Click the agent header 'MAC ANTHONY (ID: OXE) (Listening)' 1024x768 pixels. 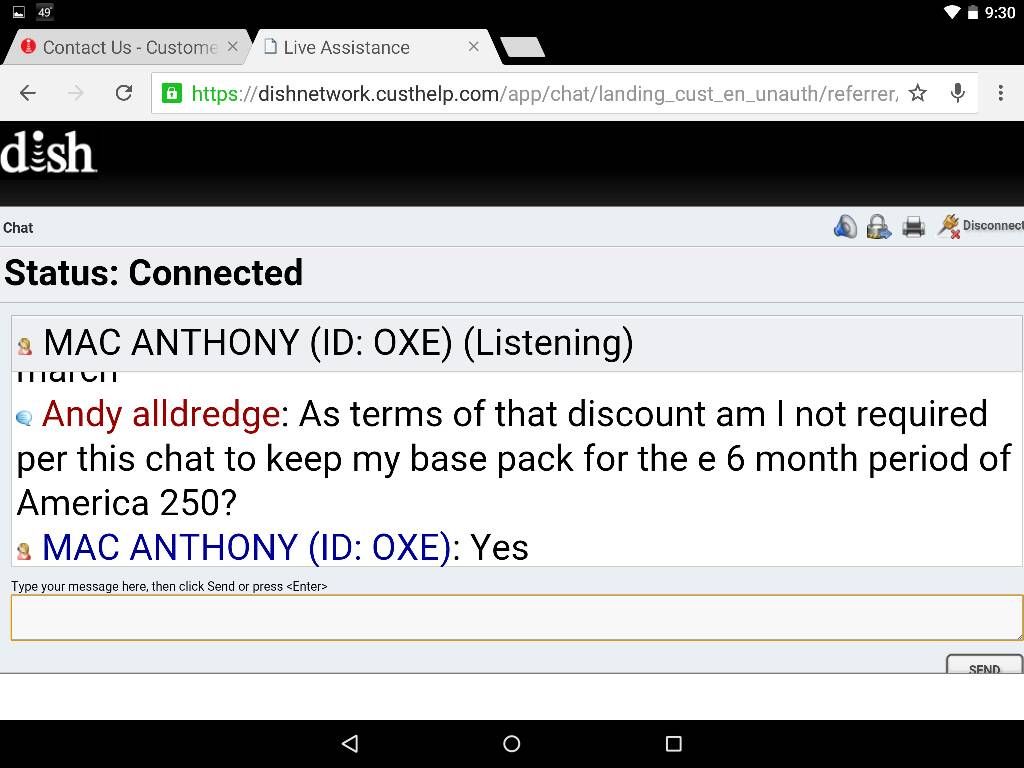click(338, 342)
